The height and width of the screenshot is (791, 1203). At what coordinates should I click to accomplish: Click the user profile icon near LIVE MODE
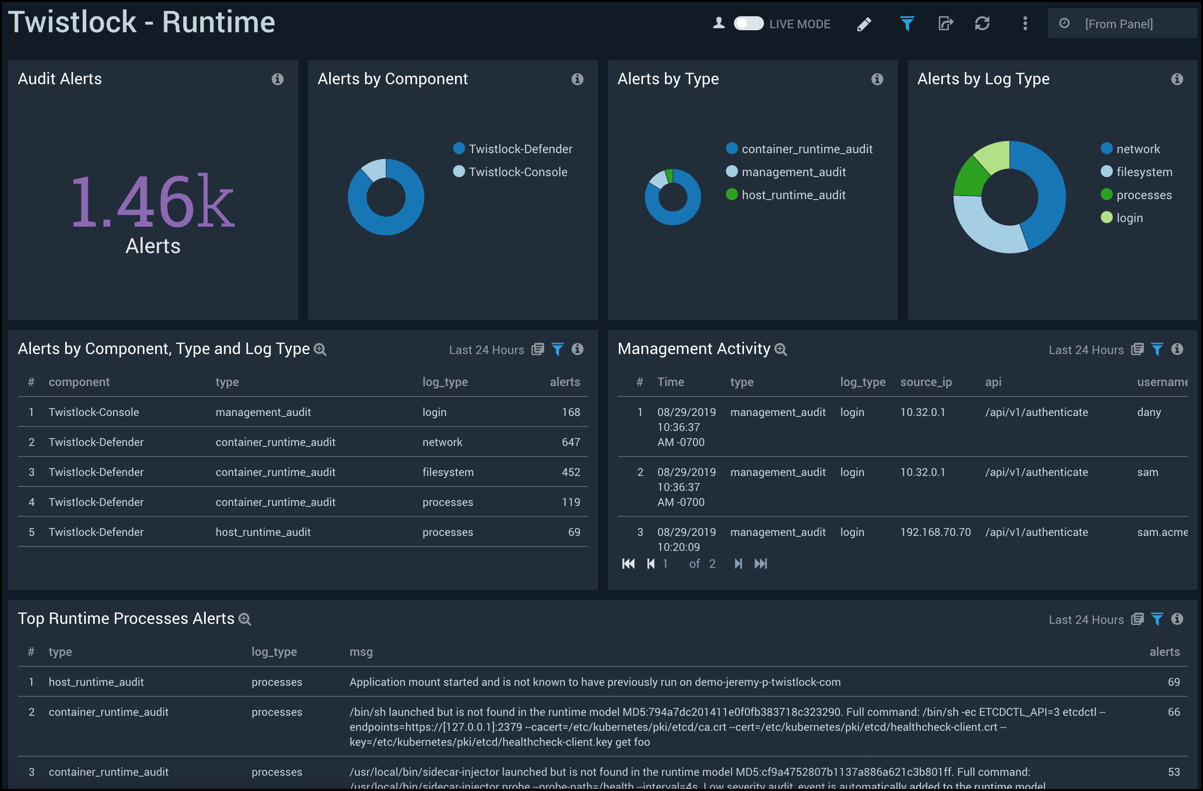(x=718, y=23)
